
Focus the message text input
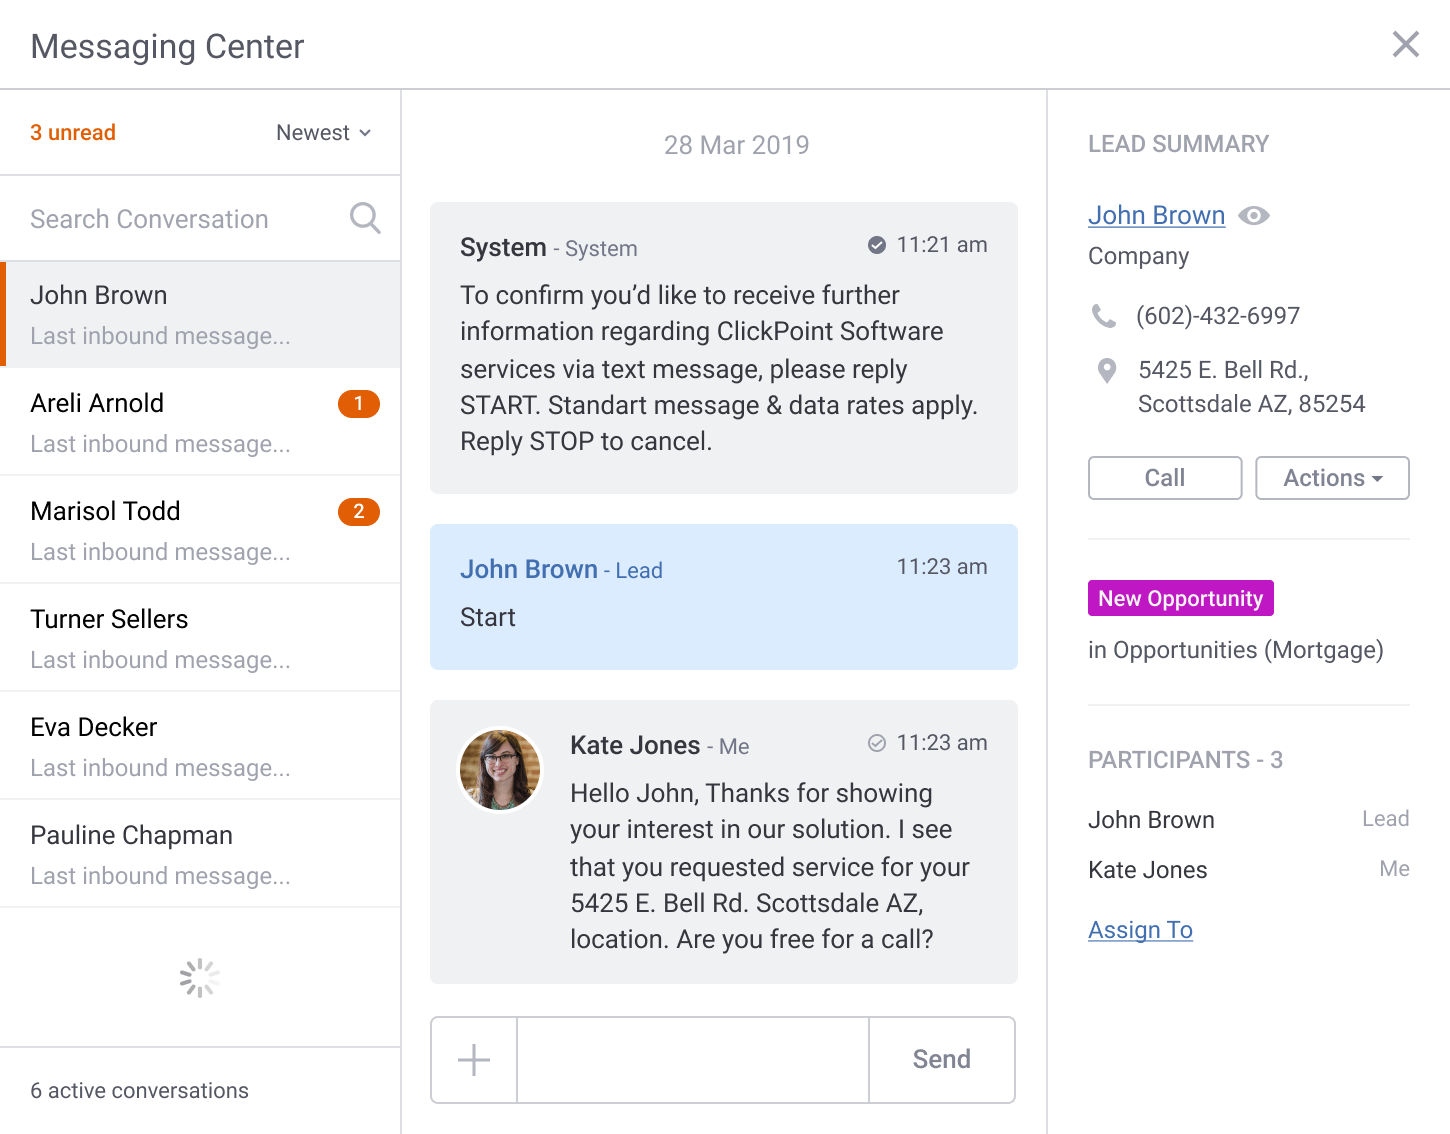pyautogui.click(x=692, y=1060)
